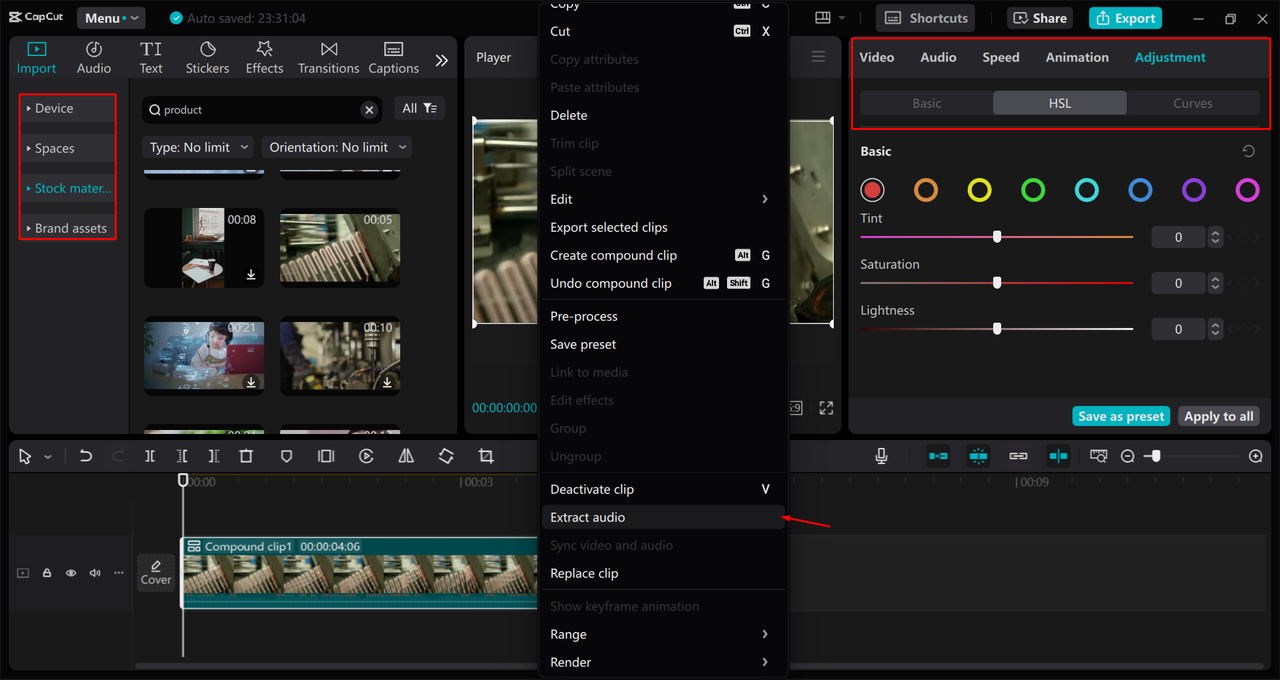Undo the last timeline action
Image resolution: width=1280 pixels, height=680 pixels.
(86, 456)
